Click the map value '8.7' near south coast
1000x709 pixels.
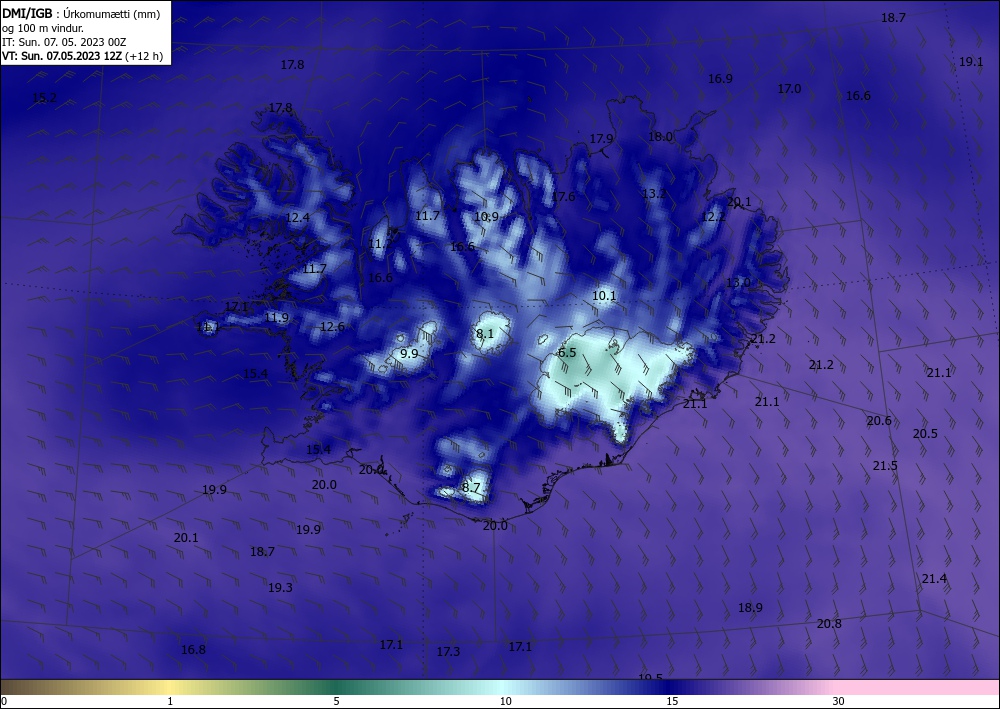tap(471, 488)
